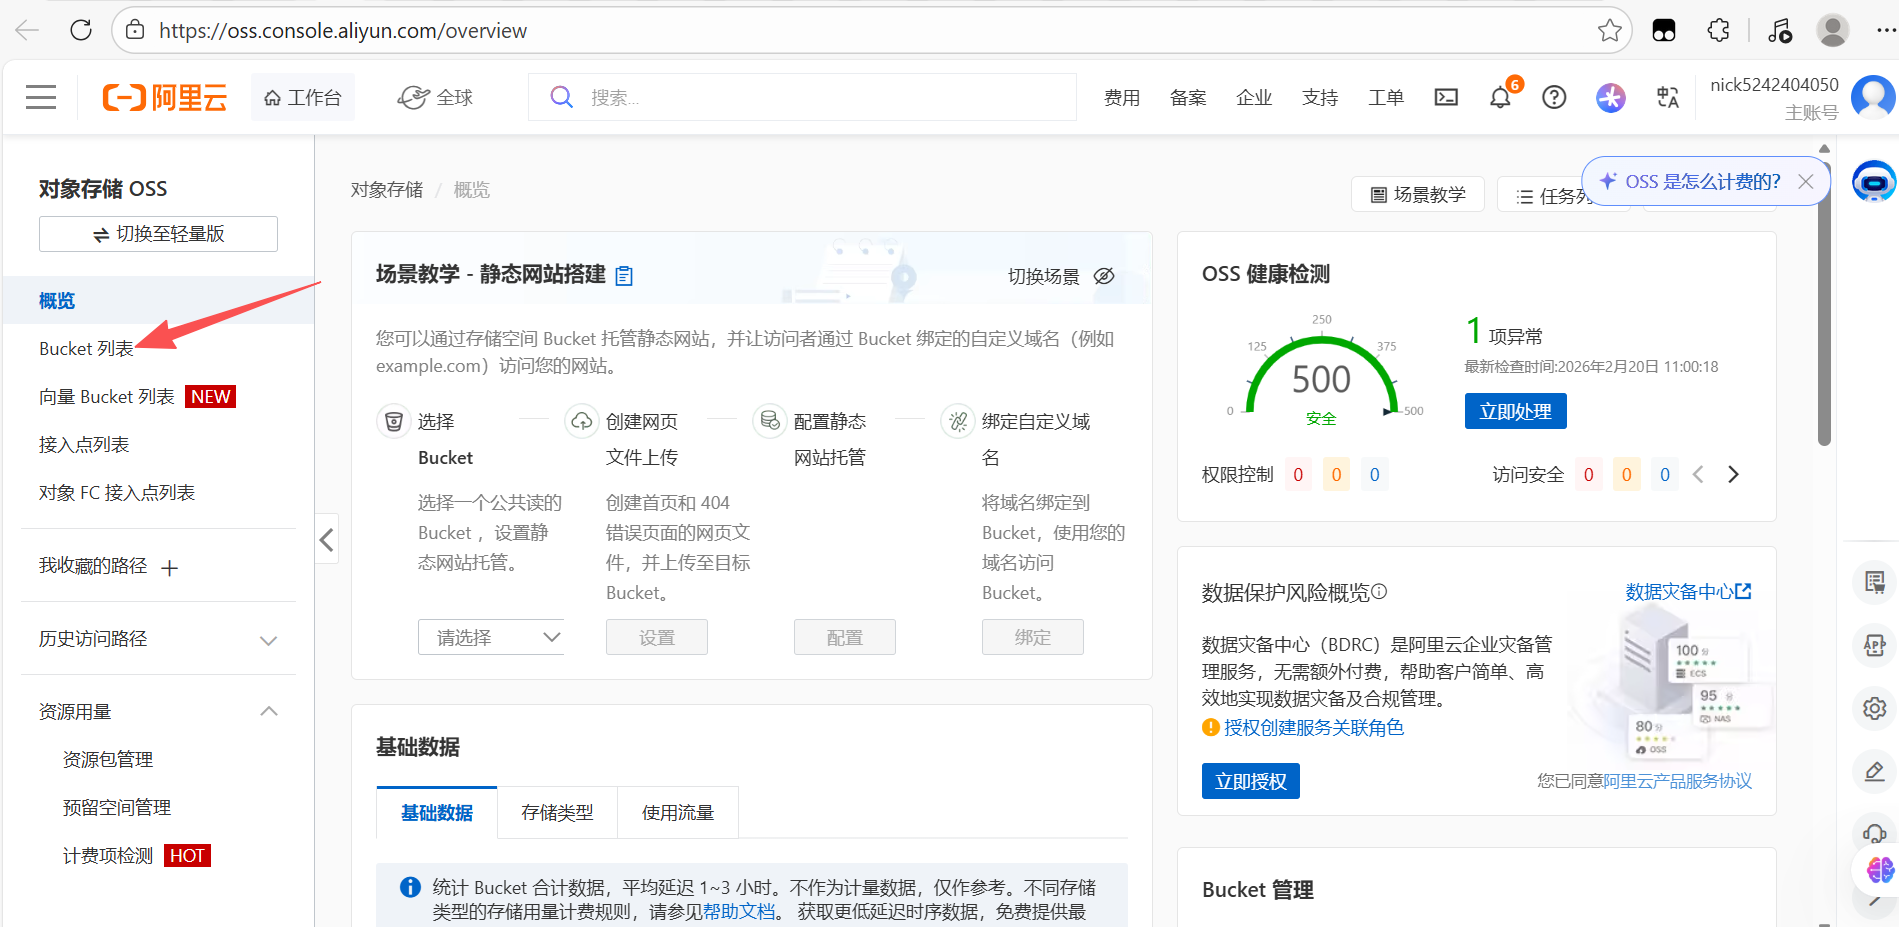Switch language with the translate icon
Screen dimensions: 1899x927
tap(1667, 97)
